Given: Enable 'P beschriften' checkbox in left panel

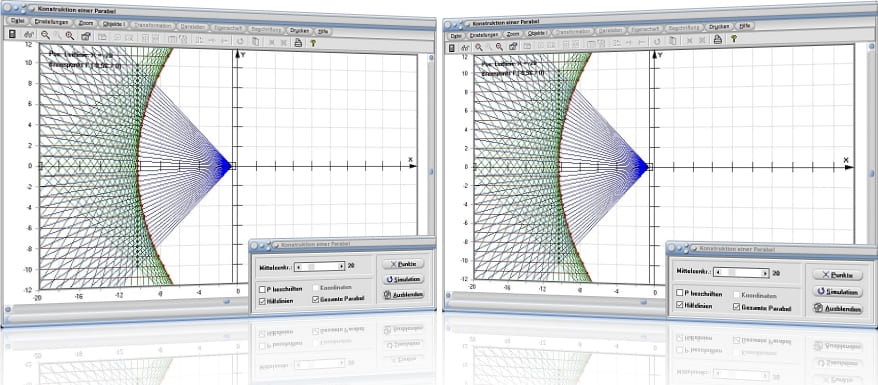Looking at the screenshot, I should 262,289.
